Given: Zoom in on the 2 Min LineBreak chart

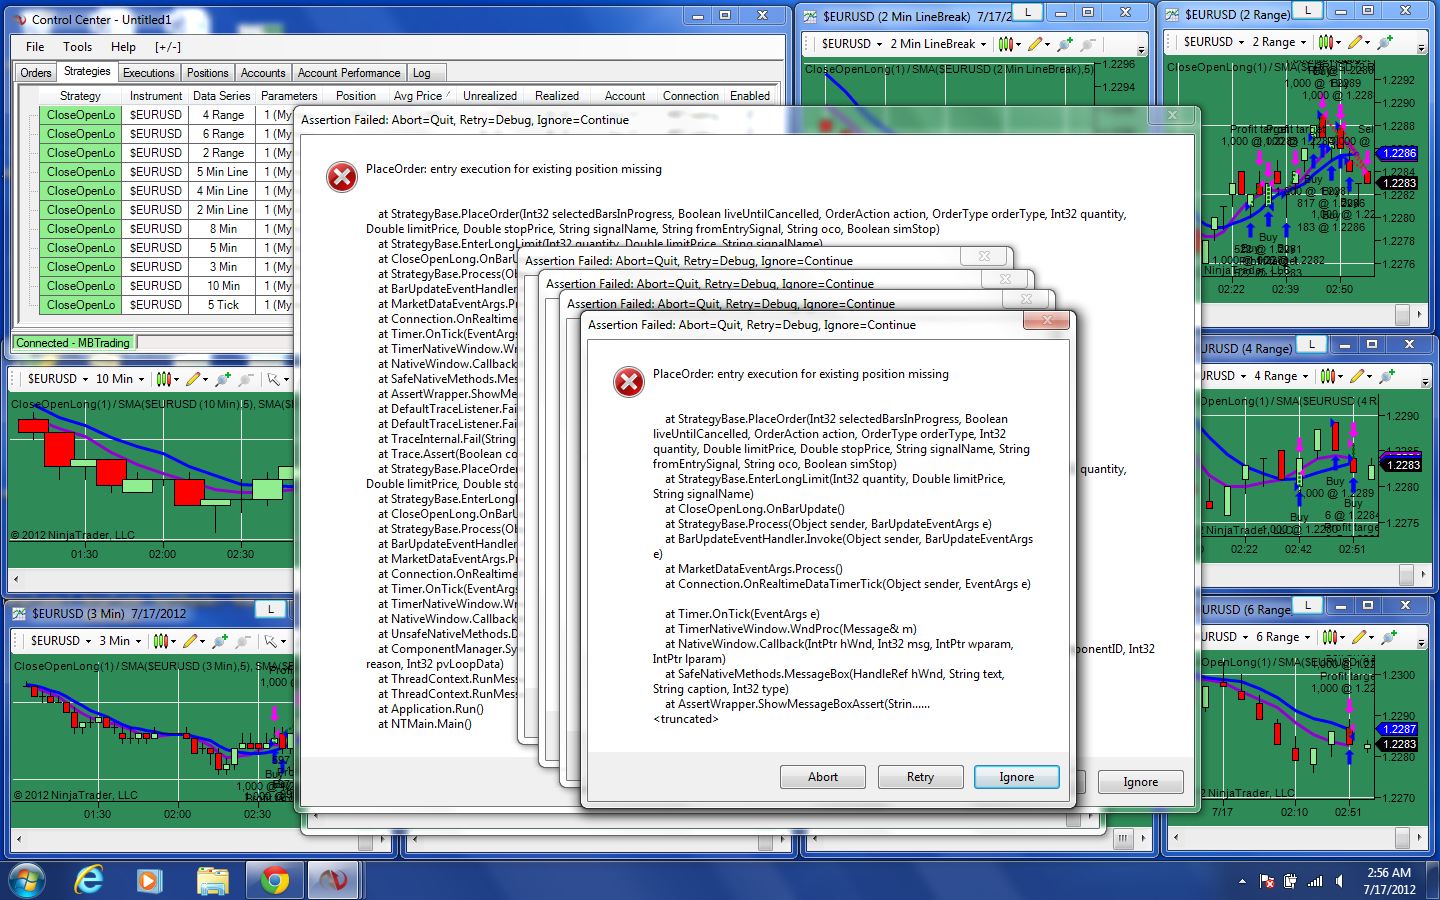Looking at the screenshot, I should 1065,44.
